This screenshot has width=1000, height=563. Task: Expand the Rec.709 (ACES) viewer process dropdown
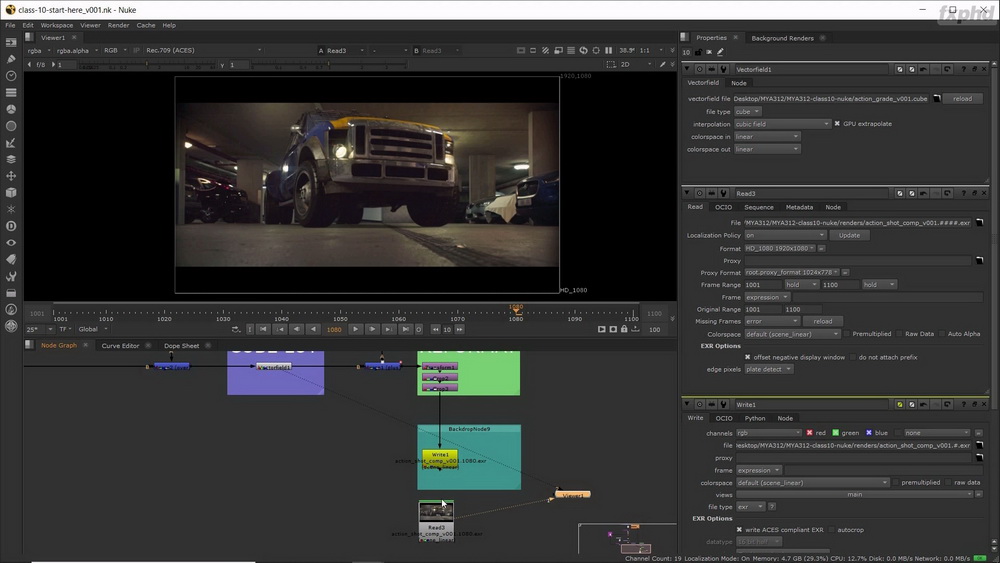coord(203,50)
